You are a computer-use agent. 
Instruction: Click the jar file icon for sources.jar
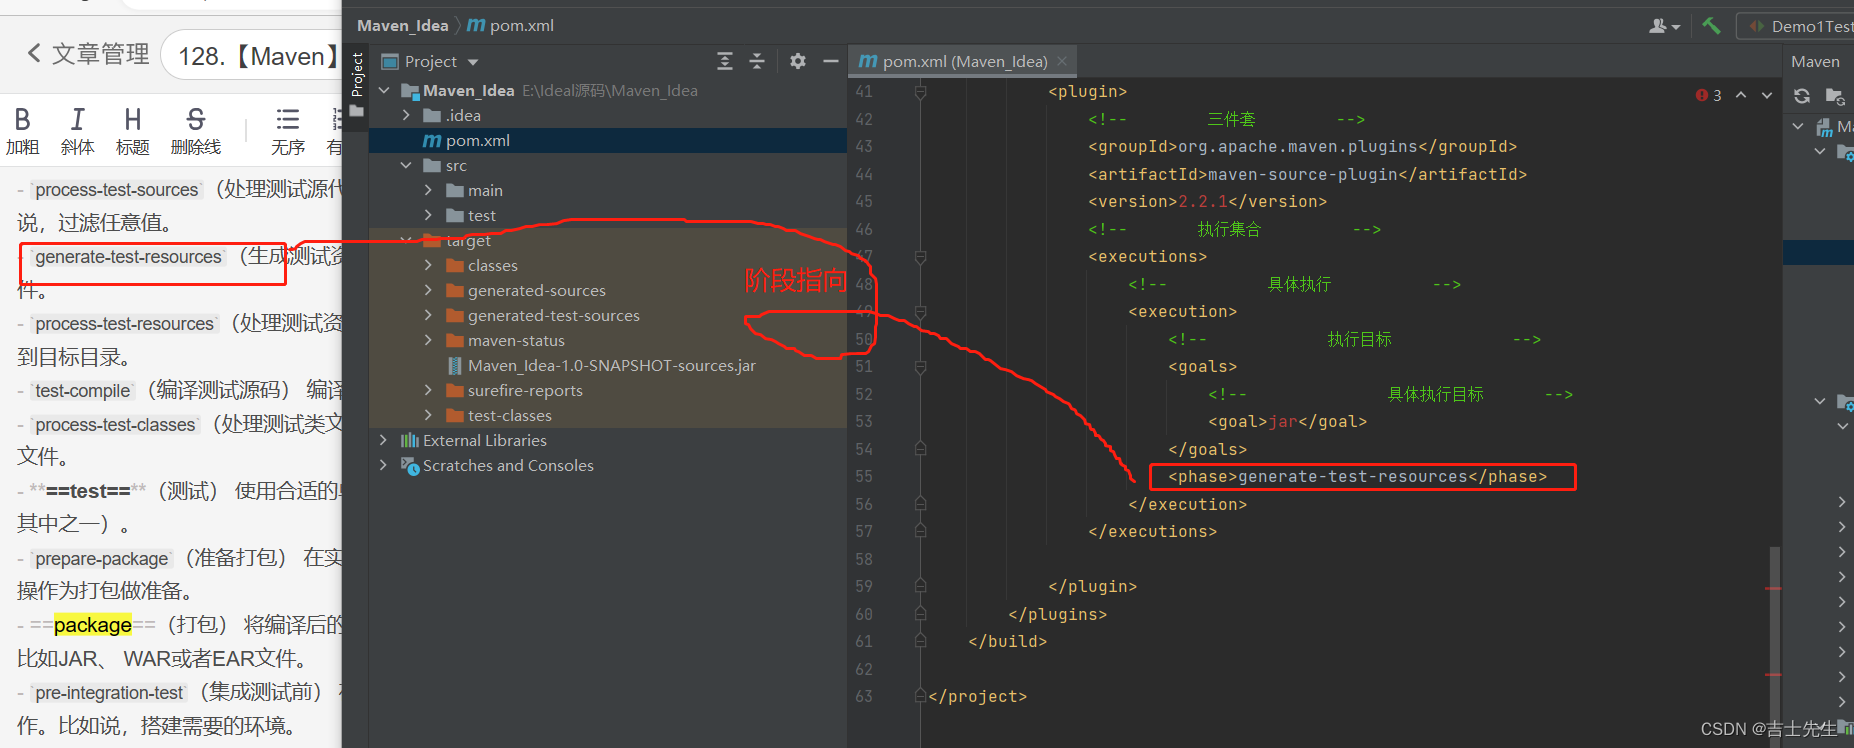455,366
